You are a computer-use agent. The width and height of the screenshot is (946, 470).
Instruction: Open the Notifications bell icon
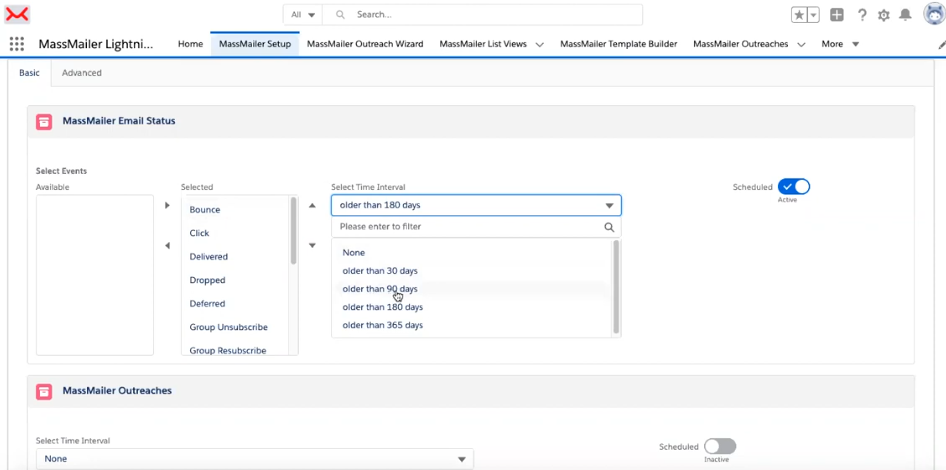tap(906, 15)
